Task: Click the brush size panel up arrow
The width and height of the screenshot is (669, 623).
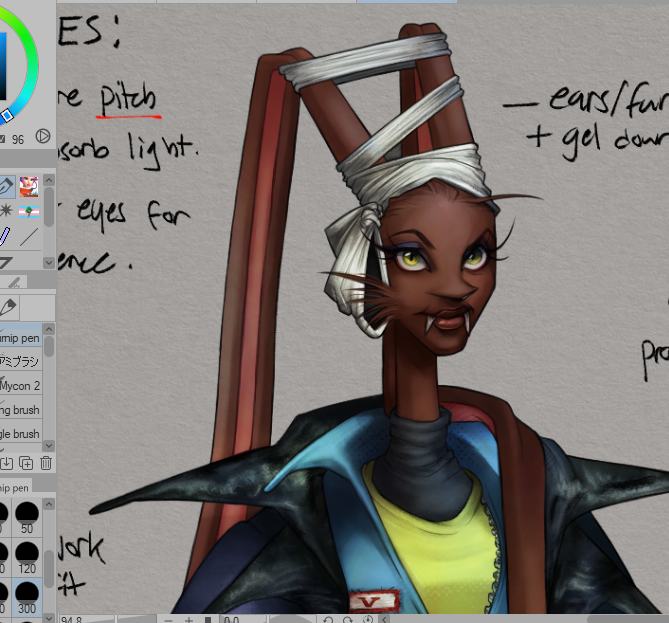Action: (49, 504)
